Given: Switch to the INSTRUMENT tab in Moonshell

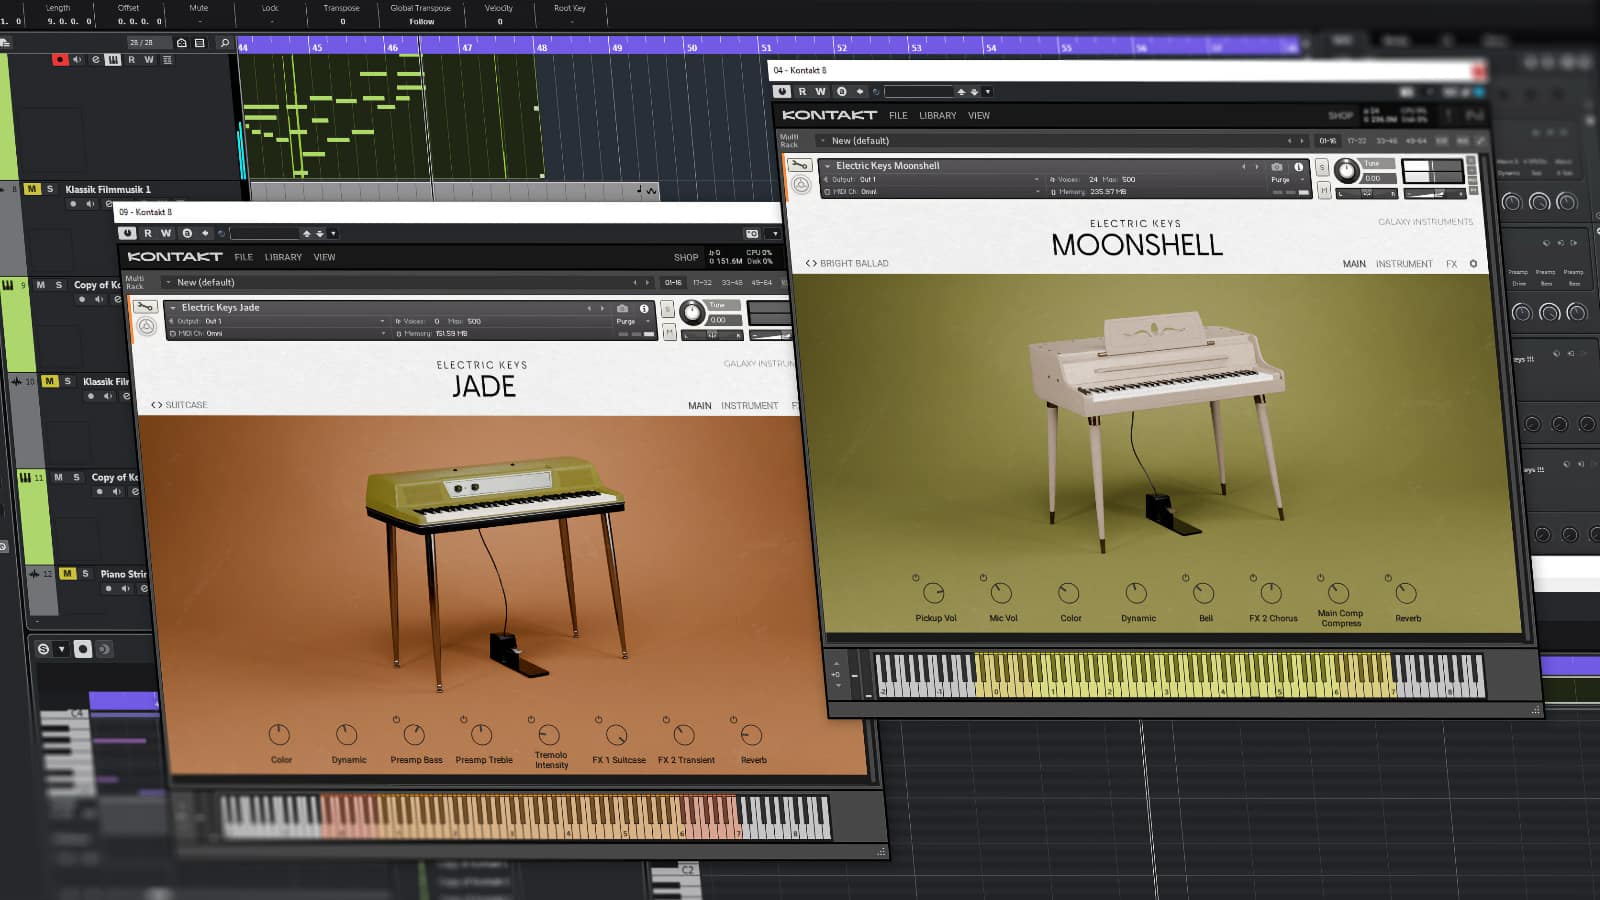Looking at the screenshot, I should tap(1404, 263).
